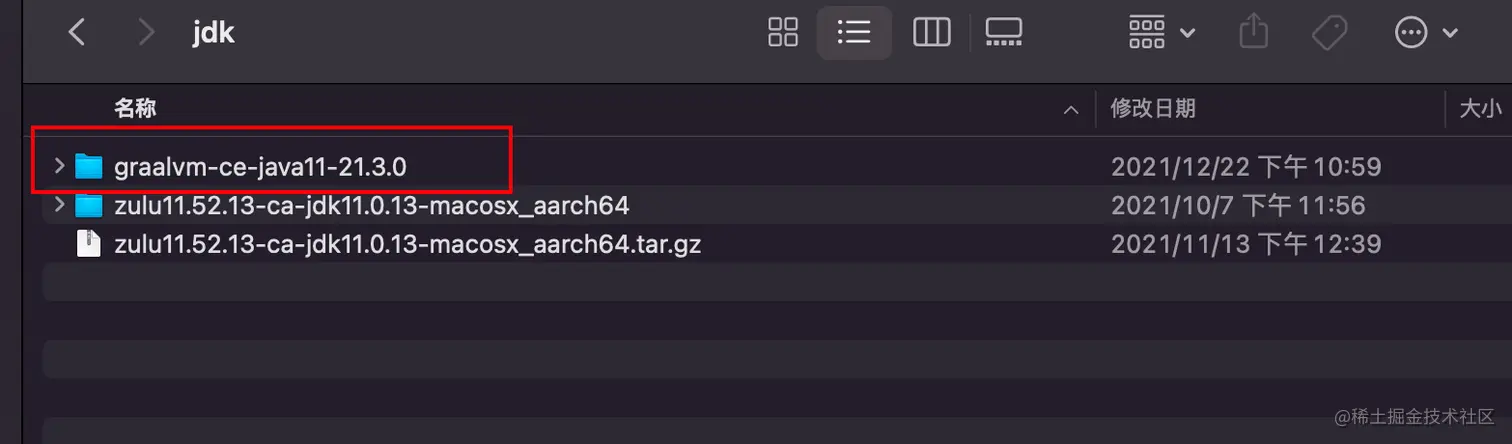Toggle sort direction caret in name column
The height and width of the screenshot is (444, 1512).
click(x=1071, y=109)
